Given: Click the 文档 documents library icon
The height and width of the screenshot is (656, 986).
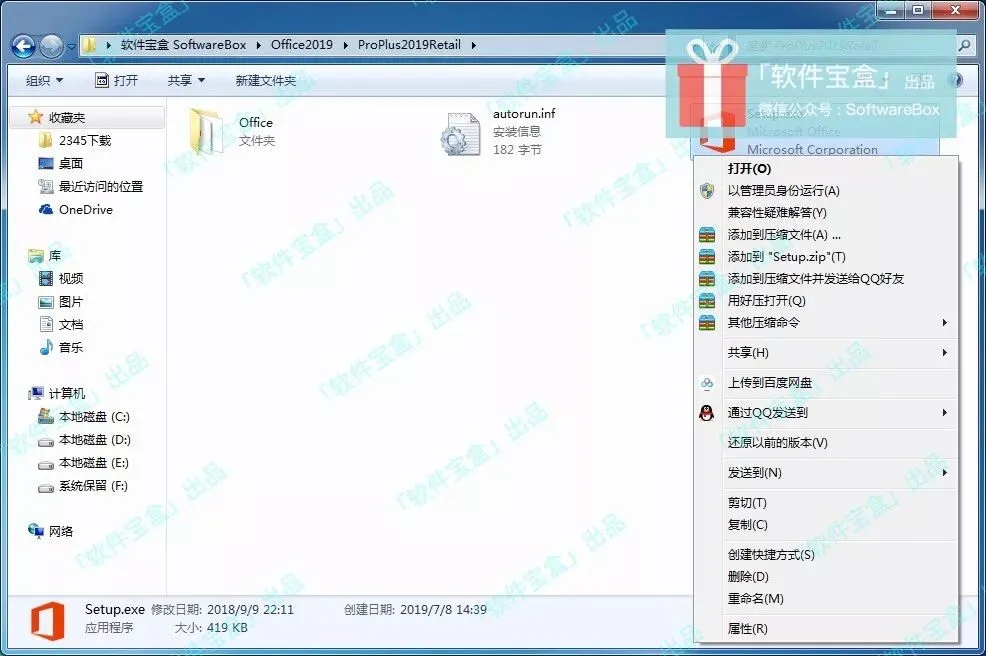Looking at the screenshot, I should tap(46, 324).
